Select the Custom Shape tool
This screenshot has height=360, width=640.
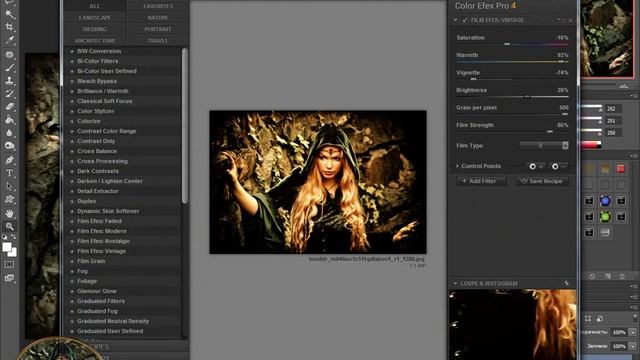9,200
